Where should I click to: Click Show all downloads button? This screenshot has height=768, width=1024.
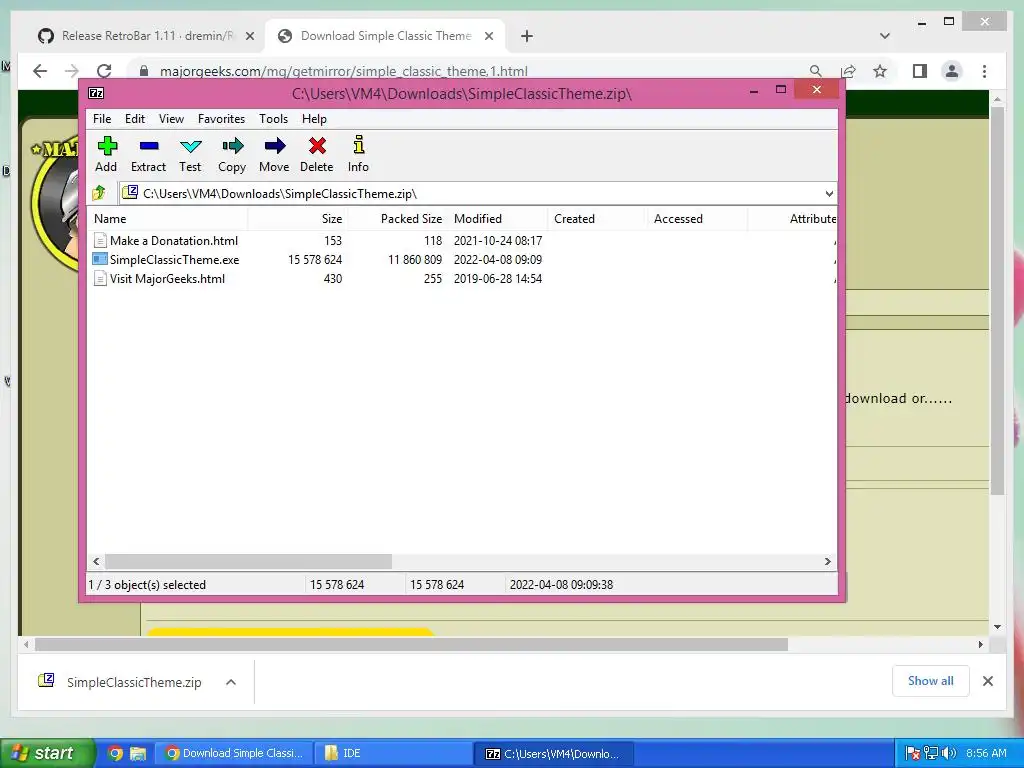[x=931, y=680]
